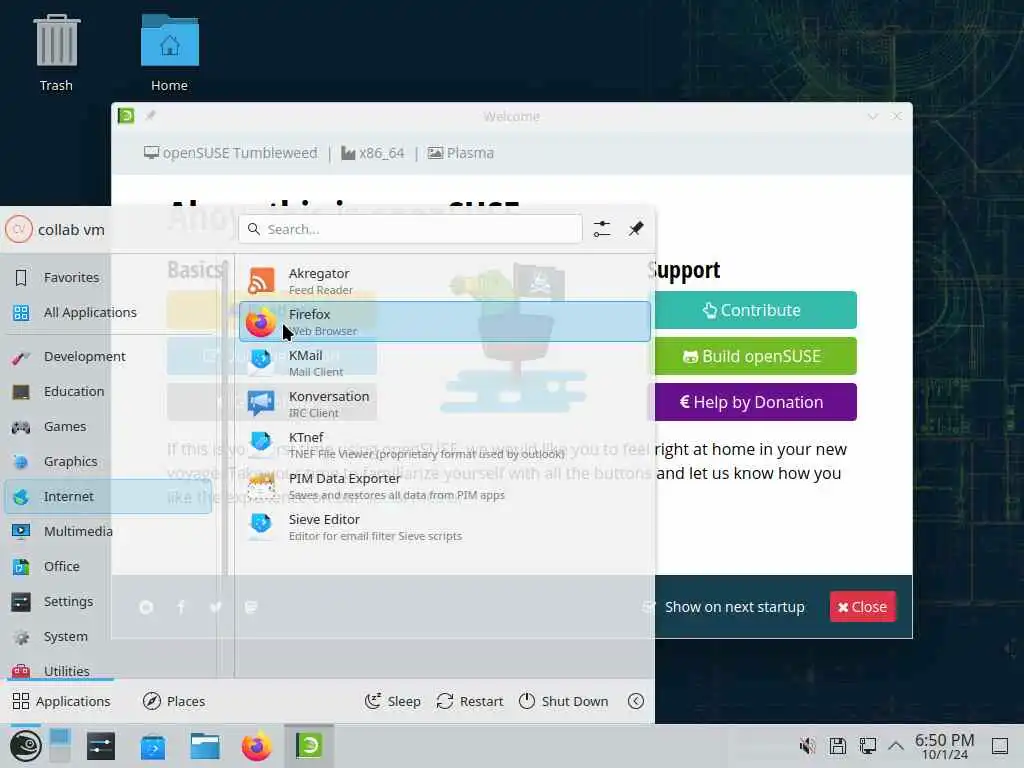Open Firefox Web Browser from the menu
This screenshot has height=768, width=1024.
tap(445, 321)
